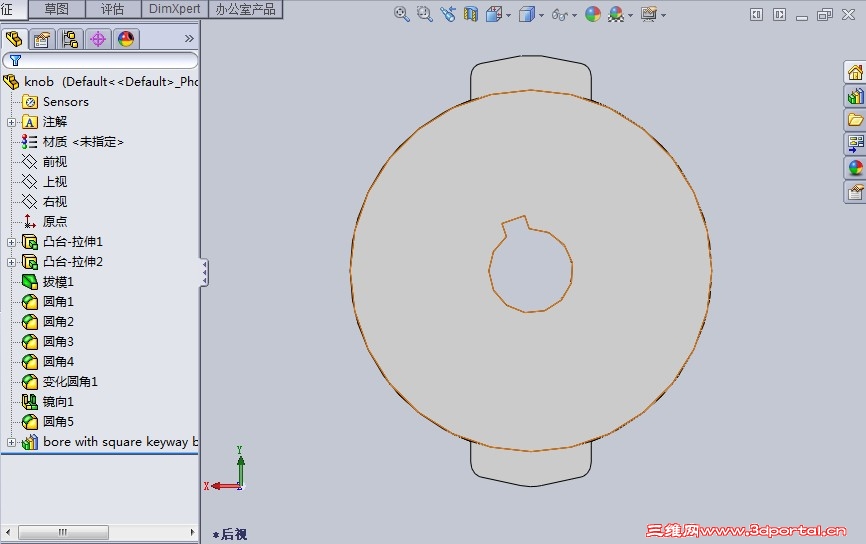Select the 原点 origin item
Image resolution: width=866 pixels, height=544 pixels.
[x=44, y=221]
